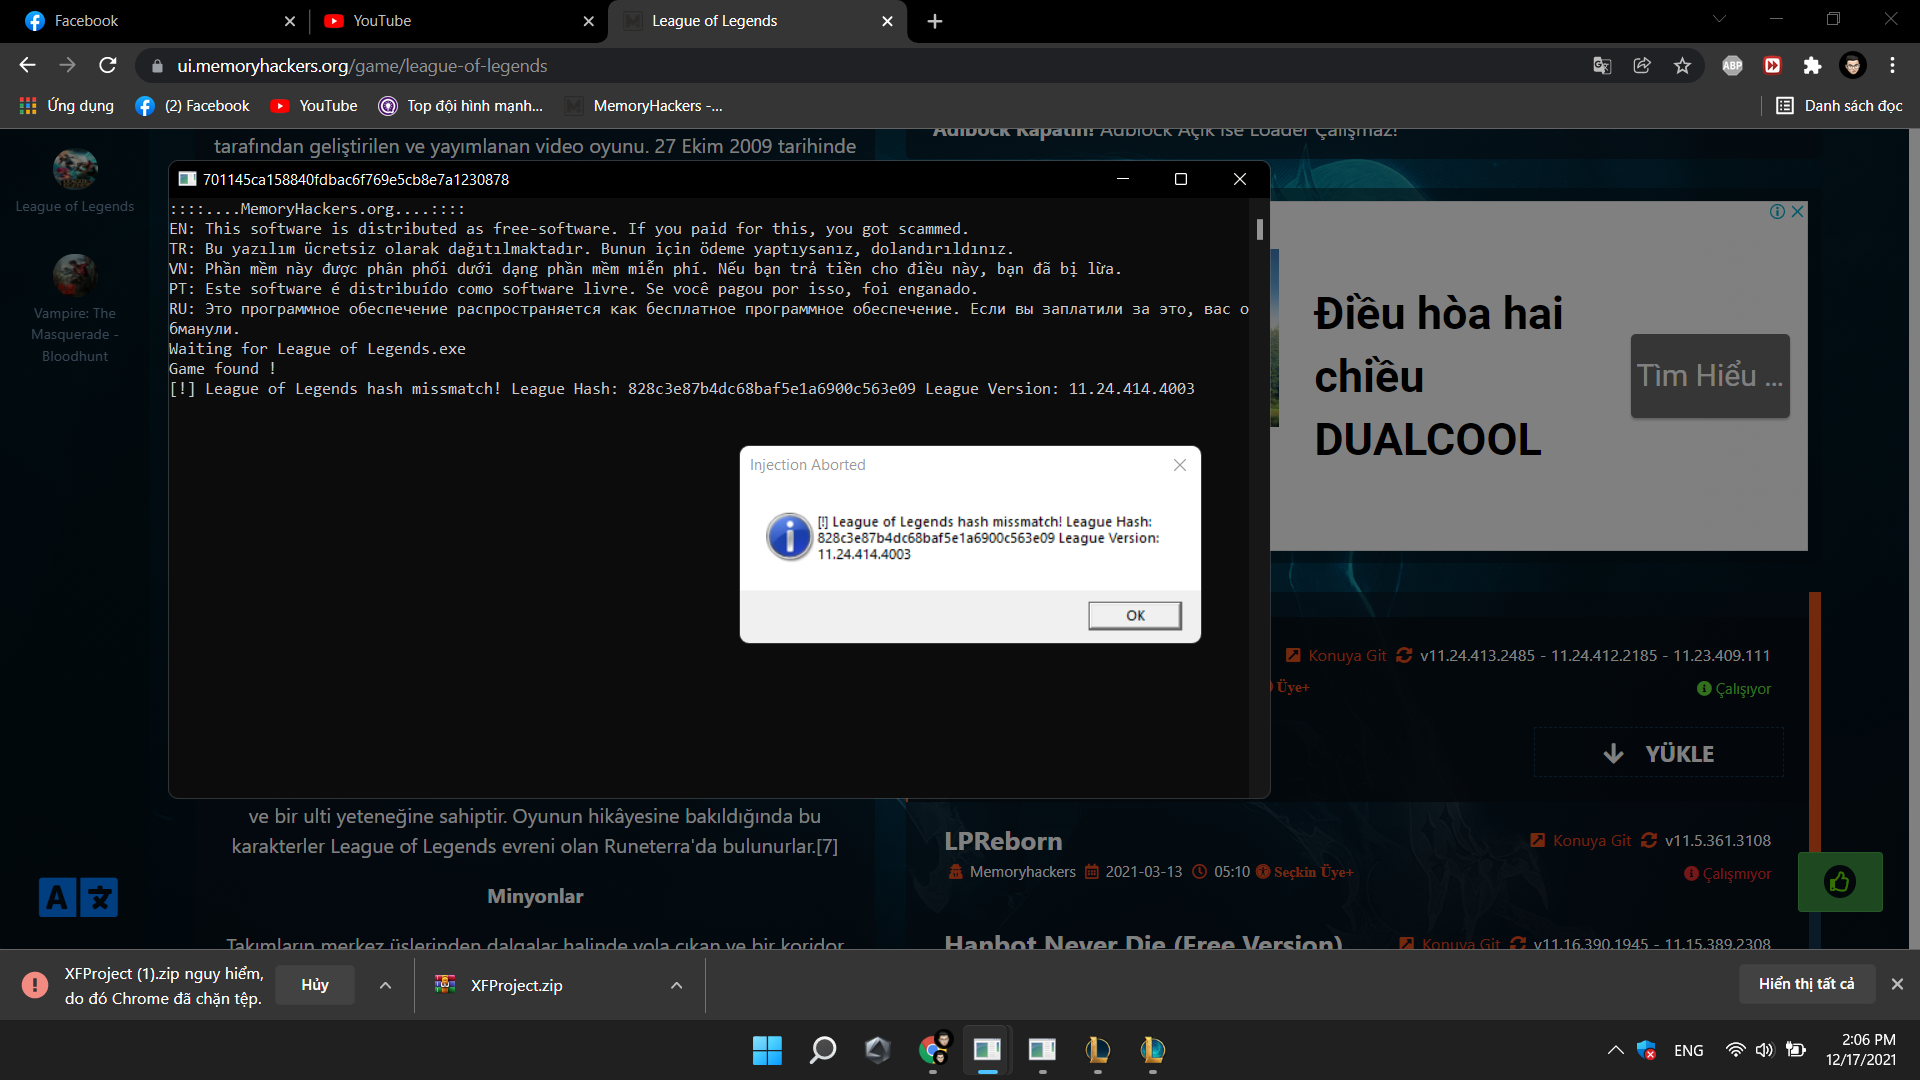
Task: Open the Windows Start menu
Action: [767, 1050]
